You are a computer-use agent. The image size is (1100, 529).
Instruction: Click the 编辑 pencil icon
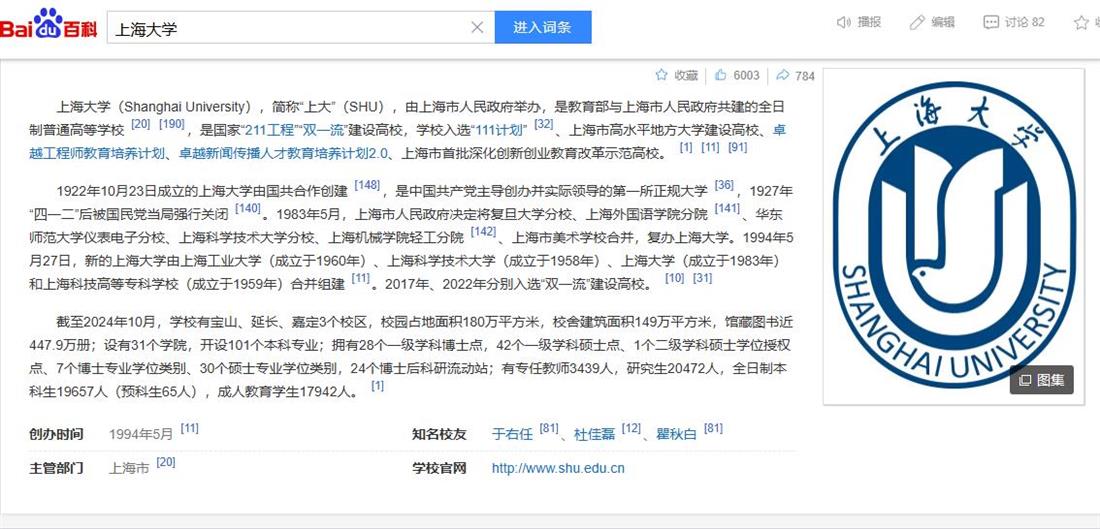click(917, 22)
